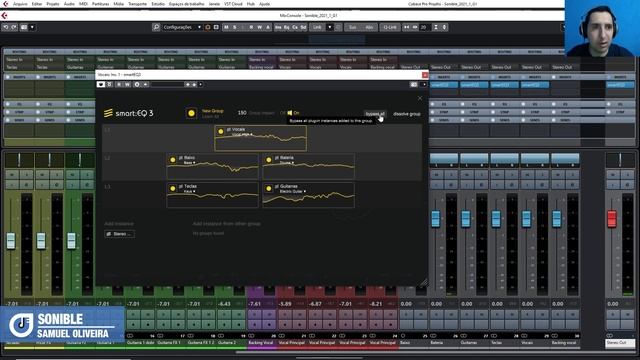This screenshot has height=360, width=640.
Task: Click the Abs button in toolbar
Action: (369, 27)
